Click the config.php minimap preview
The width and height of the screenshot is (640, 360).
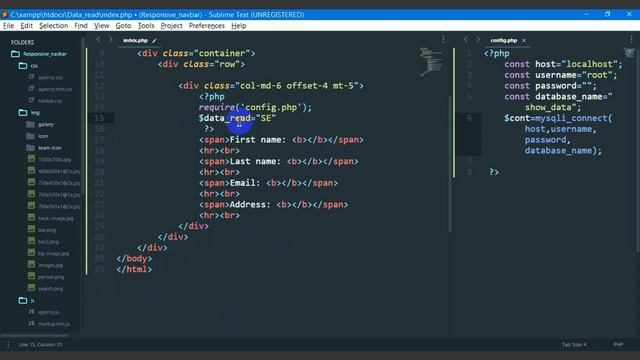coord(629,53)
